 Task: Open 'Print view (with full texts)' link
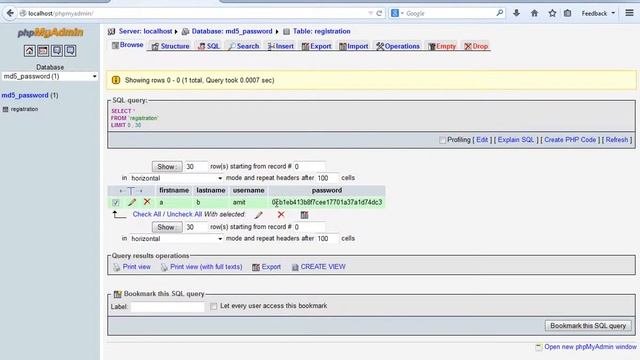206,267
